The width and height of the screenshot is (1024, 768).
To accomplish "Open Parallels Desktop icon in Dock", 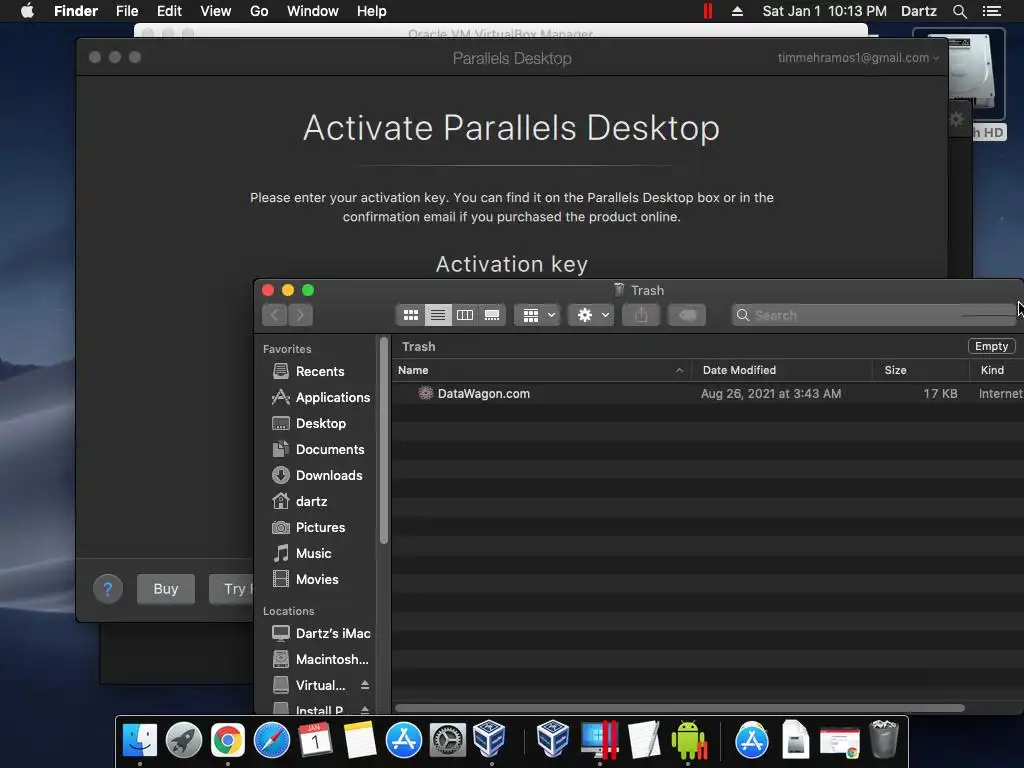I will 600,741.
